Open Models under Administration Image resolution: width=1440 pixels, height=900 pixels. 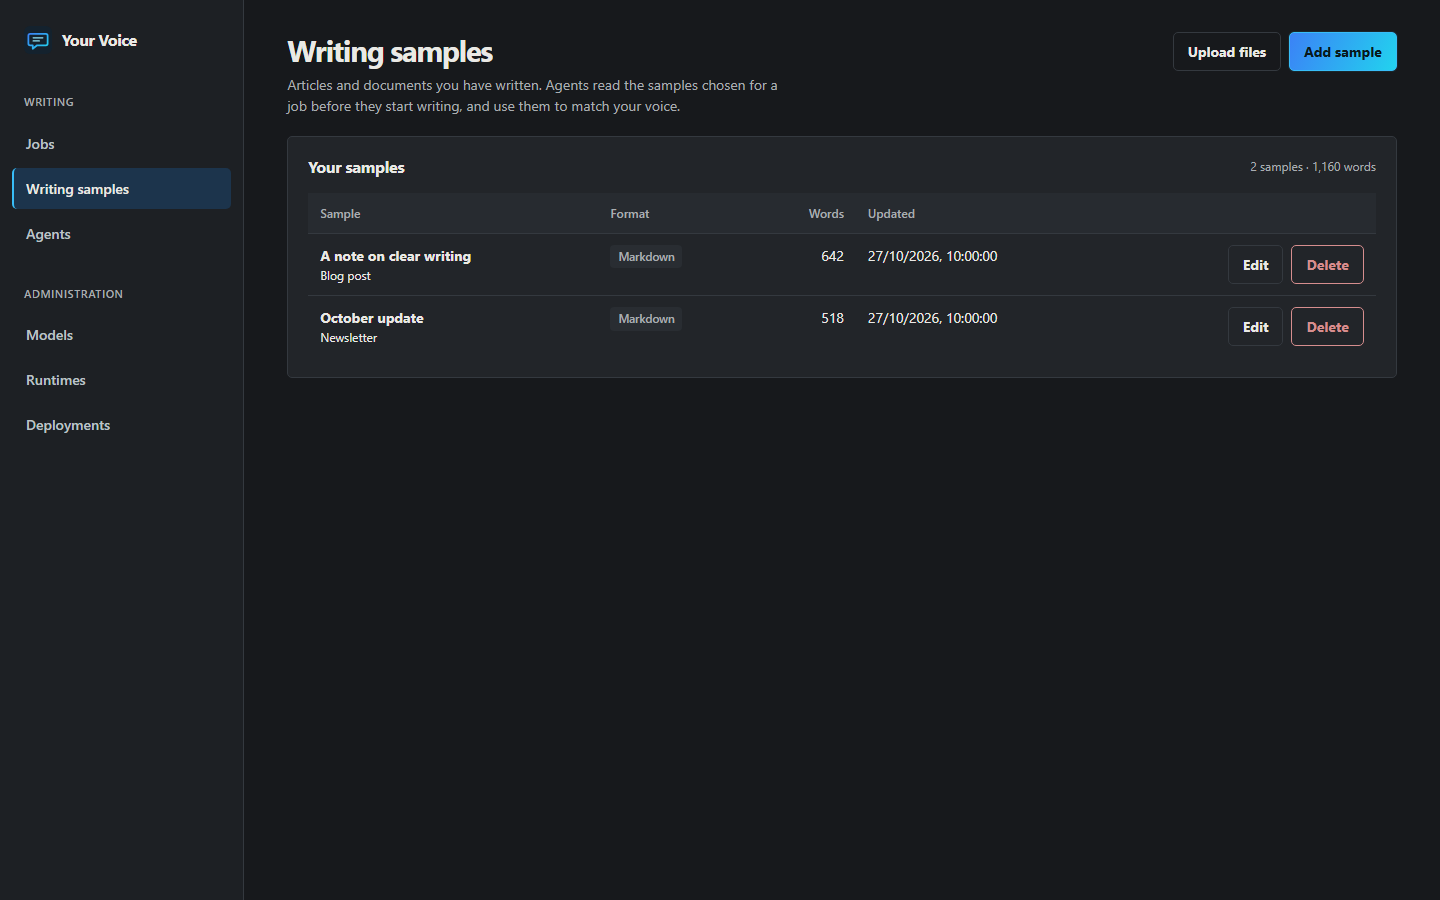(121, 335)
